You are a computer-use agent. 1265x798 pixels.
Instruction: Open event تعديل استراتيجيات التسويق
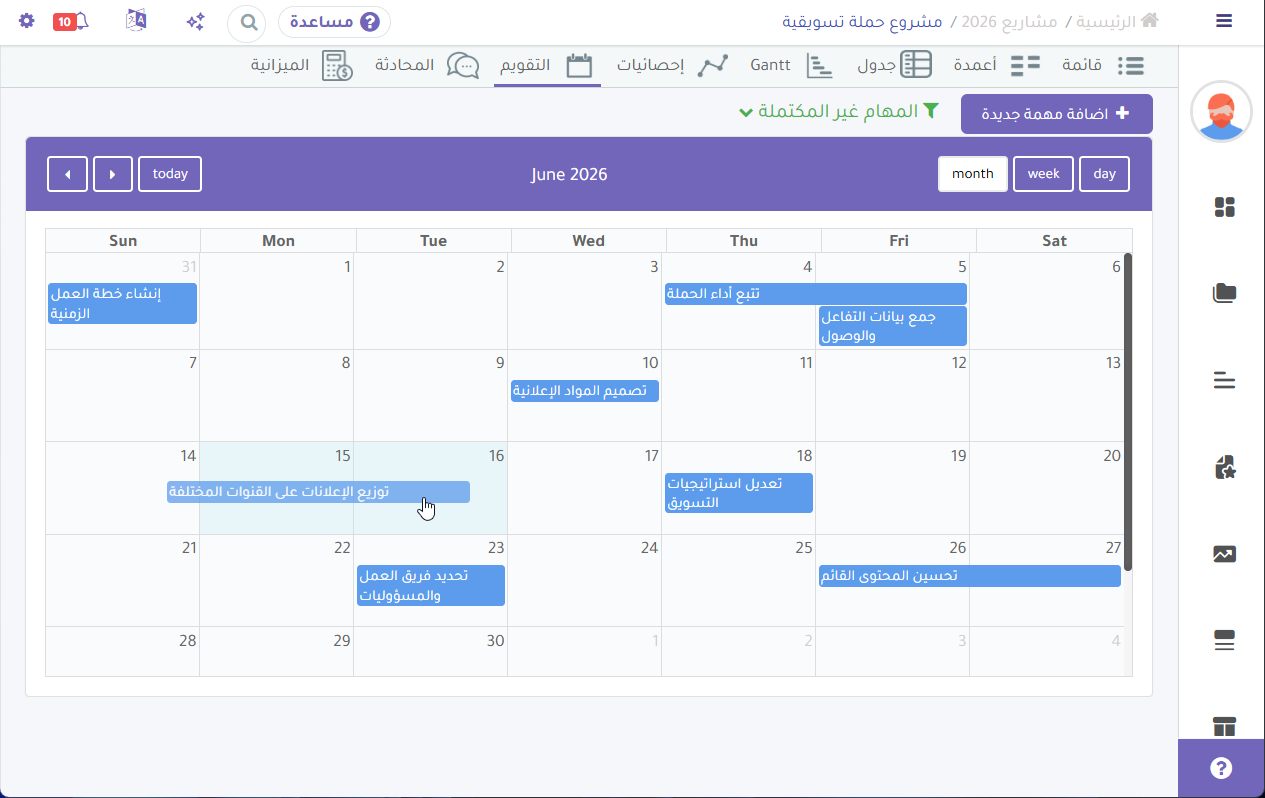739,493
